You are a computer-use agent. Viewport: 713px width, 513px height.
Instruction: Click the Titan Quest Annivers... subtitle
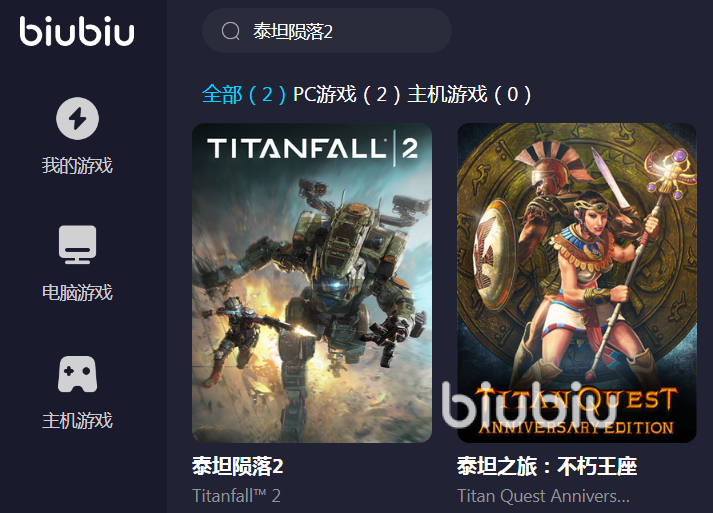click(x=543, y=496)
